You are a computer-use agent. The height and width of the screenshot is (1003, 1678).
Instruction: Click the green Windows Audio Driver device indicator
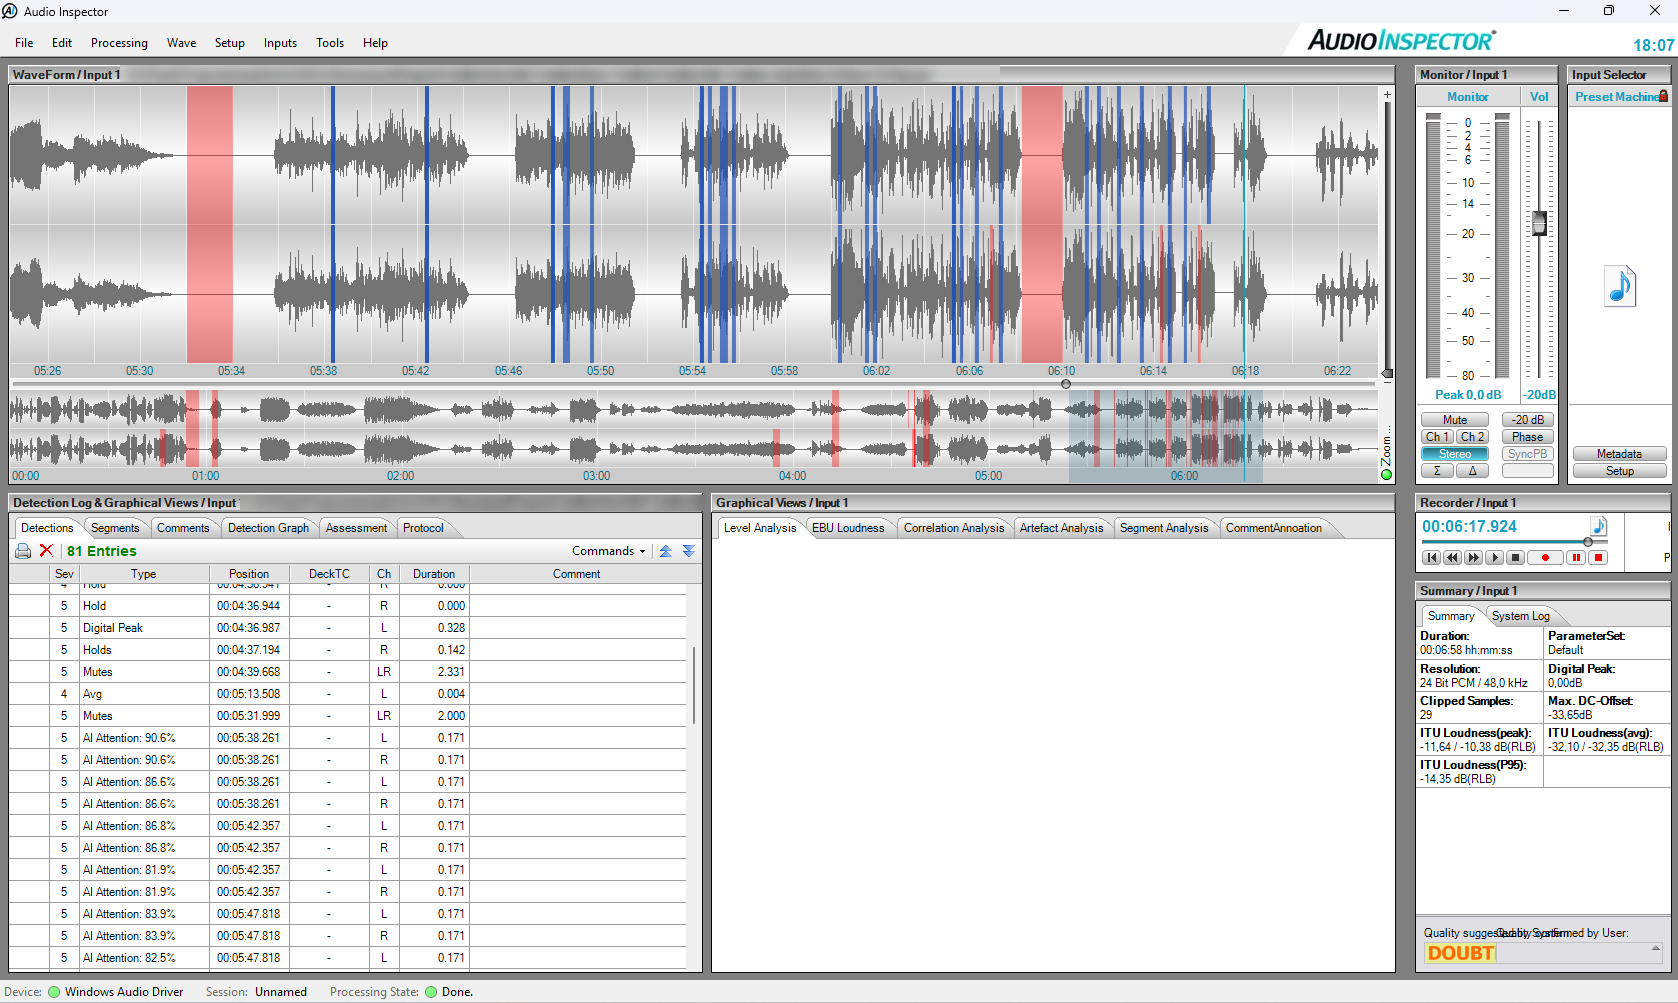click(54, 992)
